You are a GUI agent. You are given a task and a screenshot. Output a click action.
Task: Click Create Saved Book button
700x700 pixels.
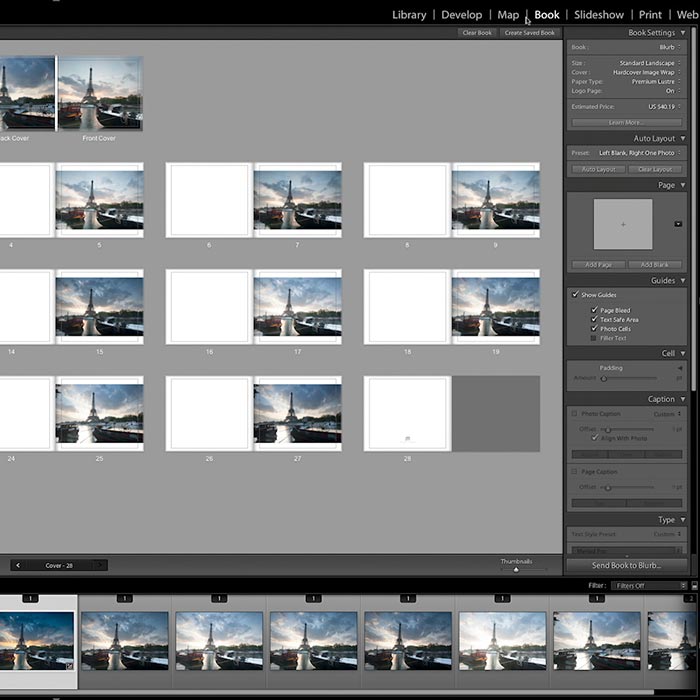(x=529, y=33)
